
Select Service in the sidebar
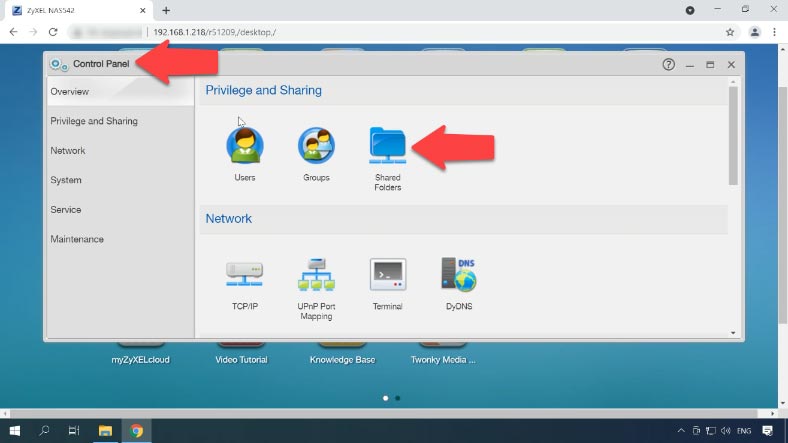coord(121,209)
